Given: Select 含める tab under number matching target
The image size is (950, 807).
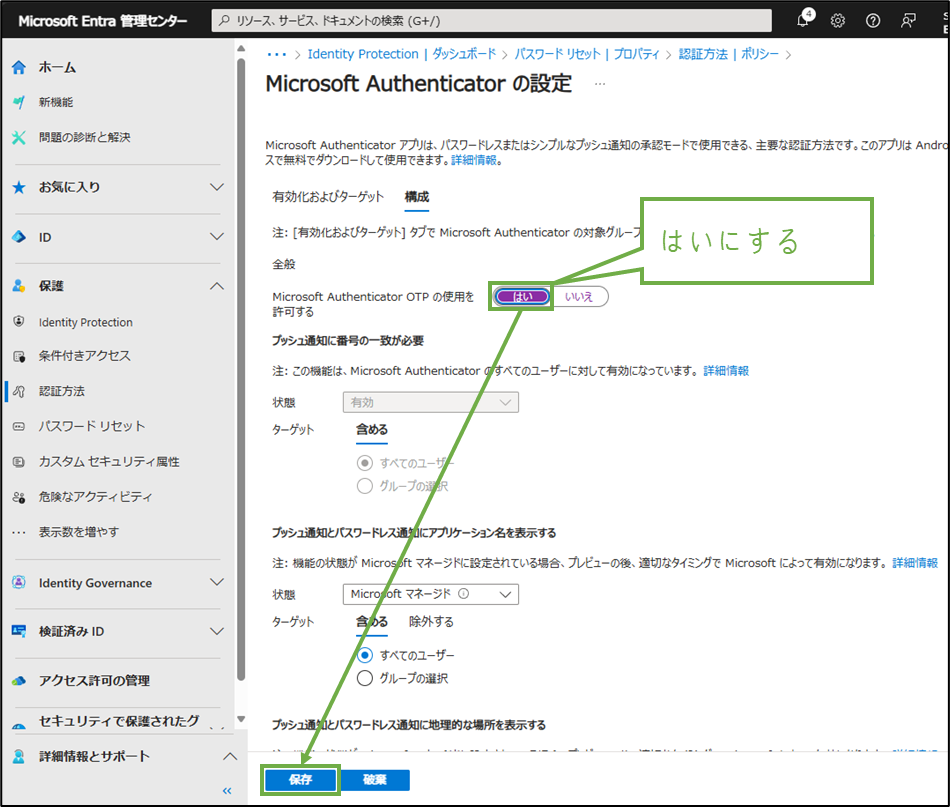Looking at the screenshot, I should point(371,430).
